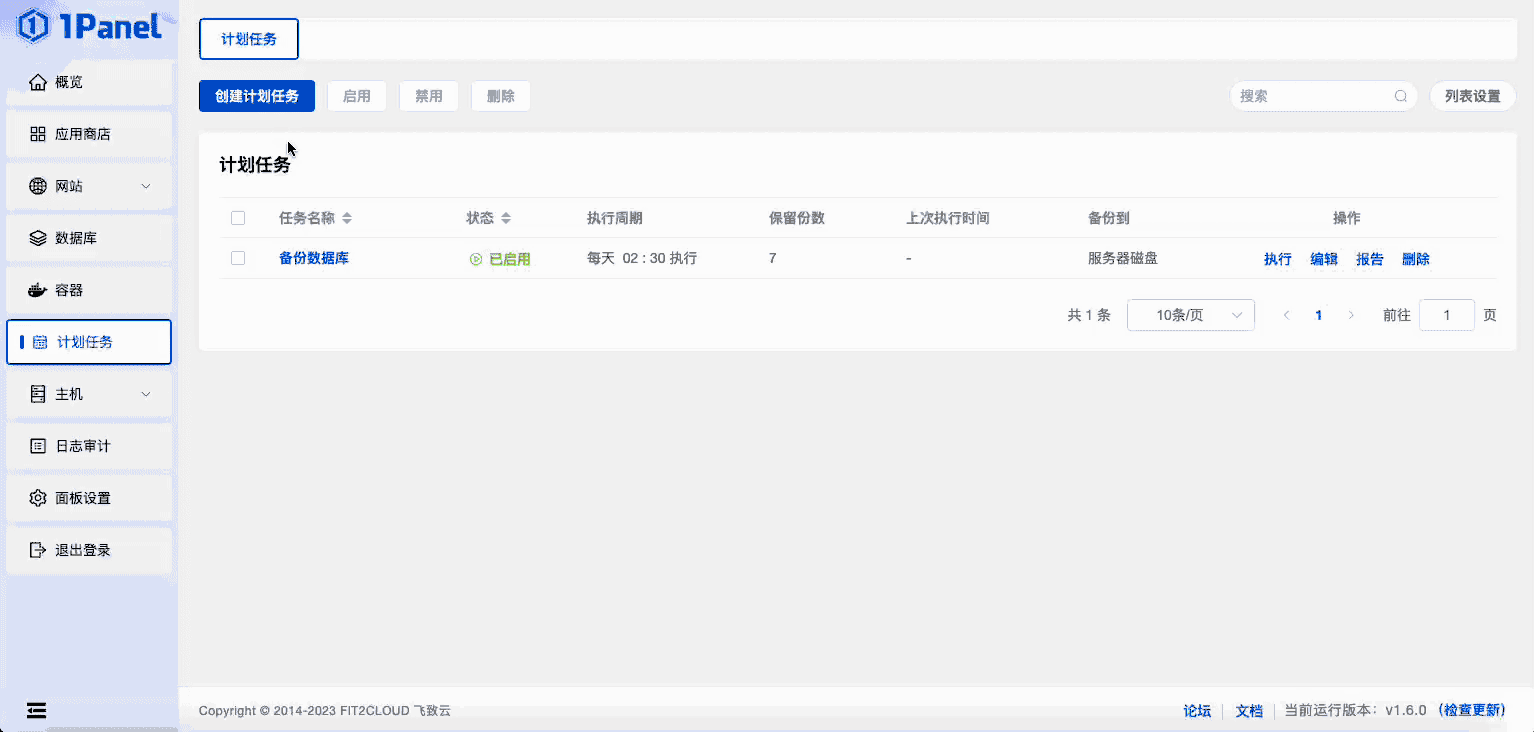The image size is (1534, 732).
Task: Check the checkbox for 备份数据库 row
Action: click(x=237, y=257)
